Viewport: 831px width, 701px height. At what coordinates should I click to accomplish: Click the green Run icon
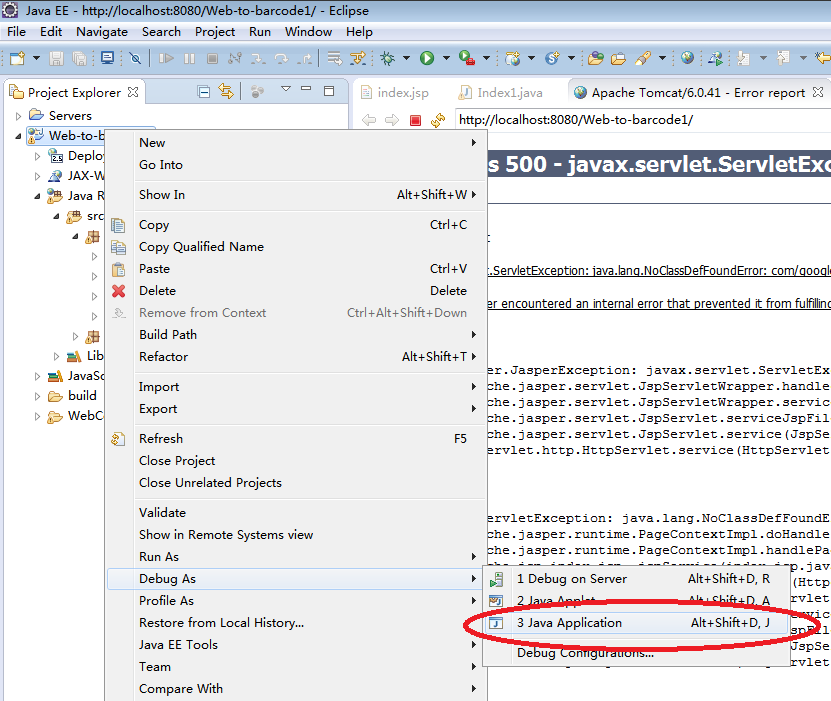click(x=427, y=58)
